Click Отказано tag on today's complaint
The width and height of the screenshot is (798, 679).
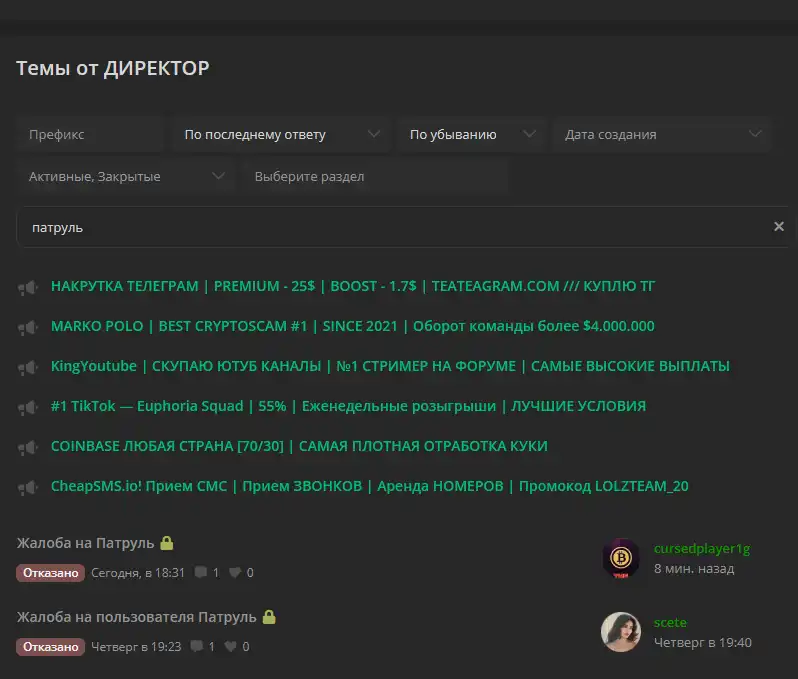50,573
